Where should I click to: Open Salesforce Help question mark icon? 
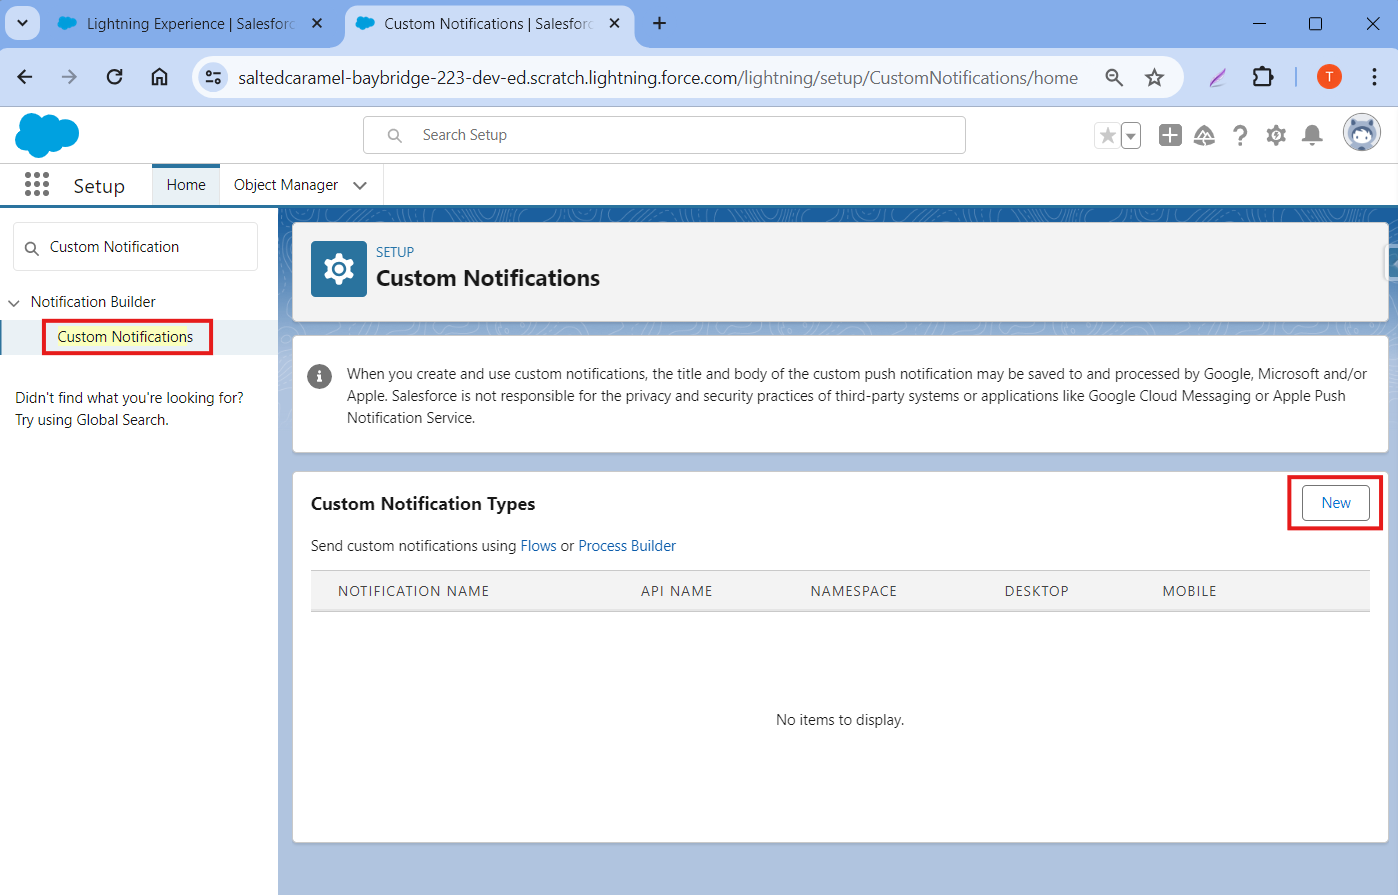point(1240,135)
